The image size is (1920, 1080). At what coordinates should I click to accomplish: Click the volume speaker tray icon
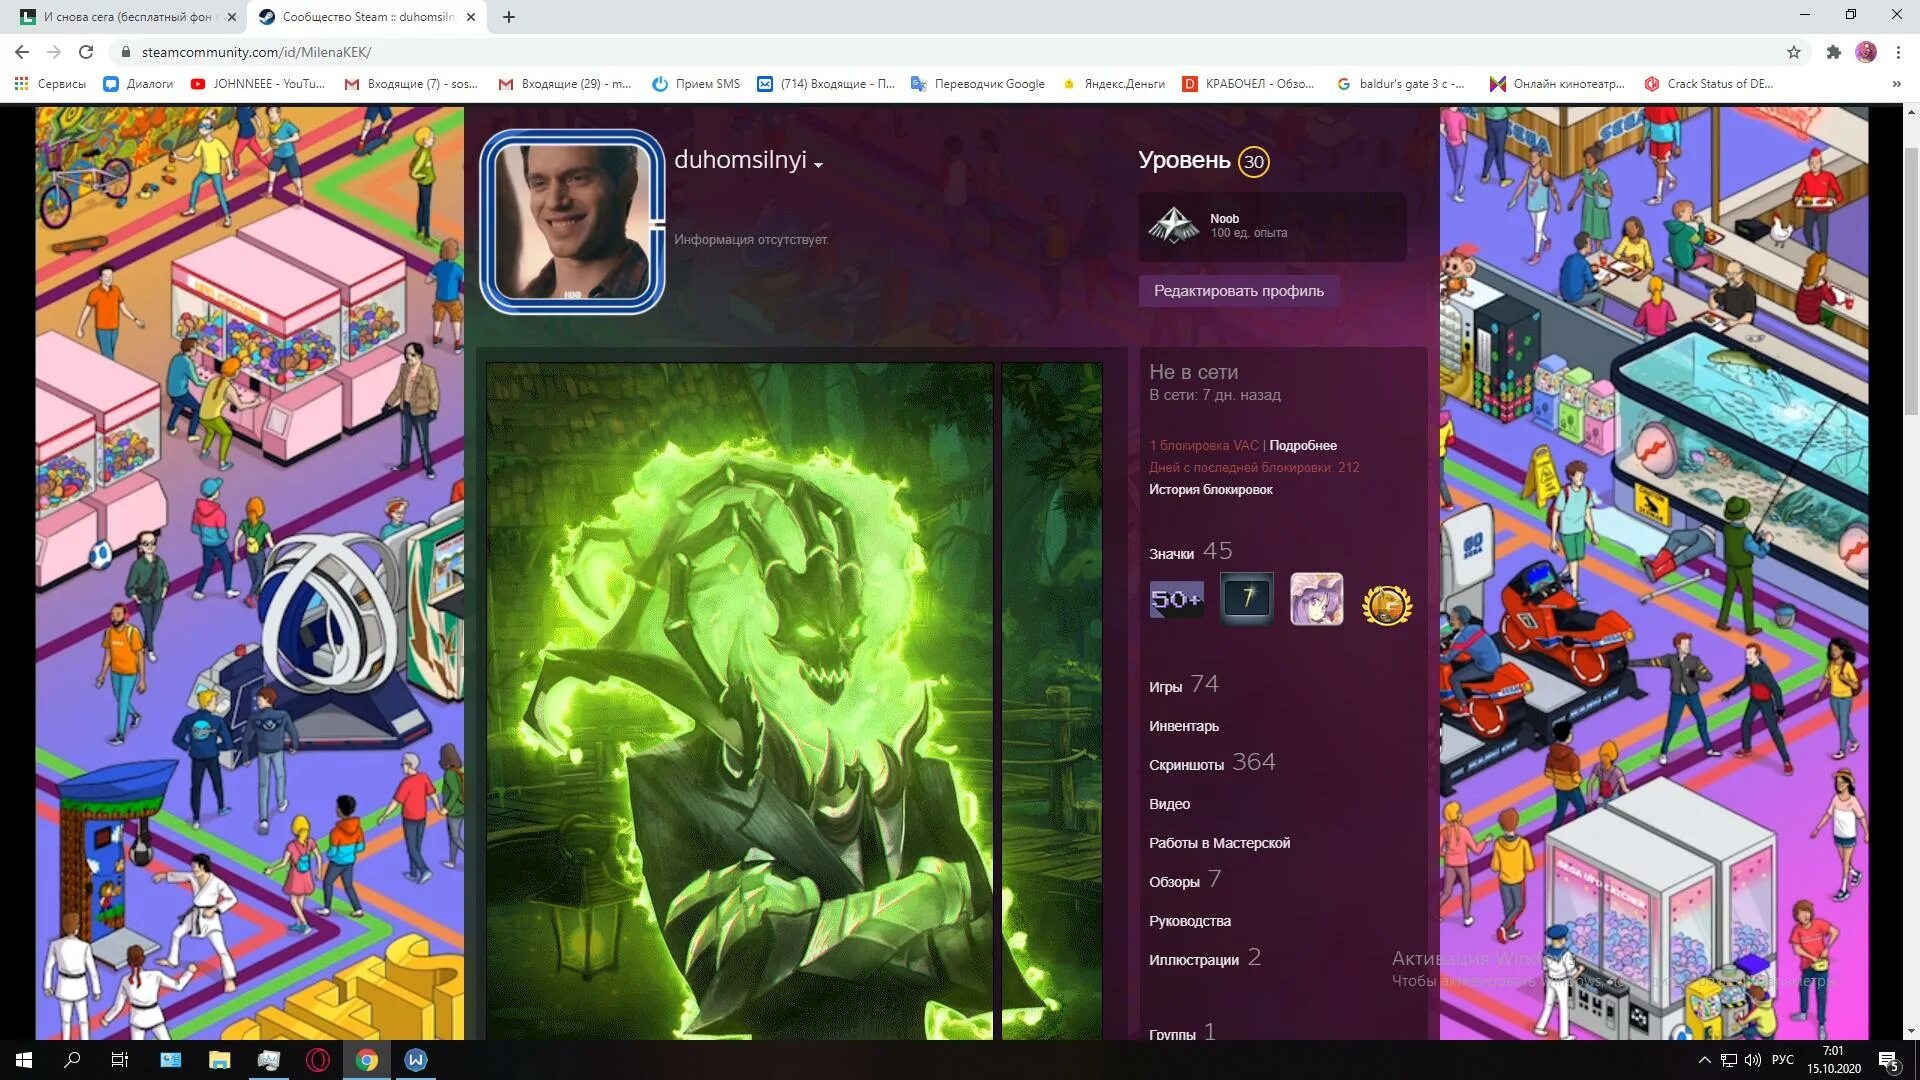(1752, 1060)
